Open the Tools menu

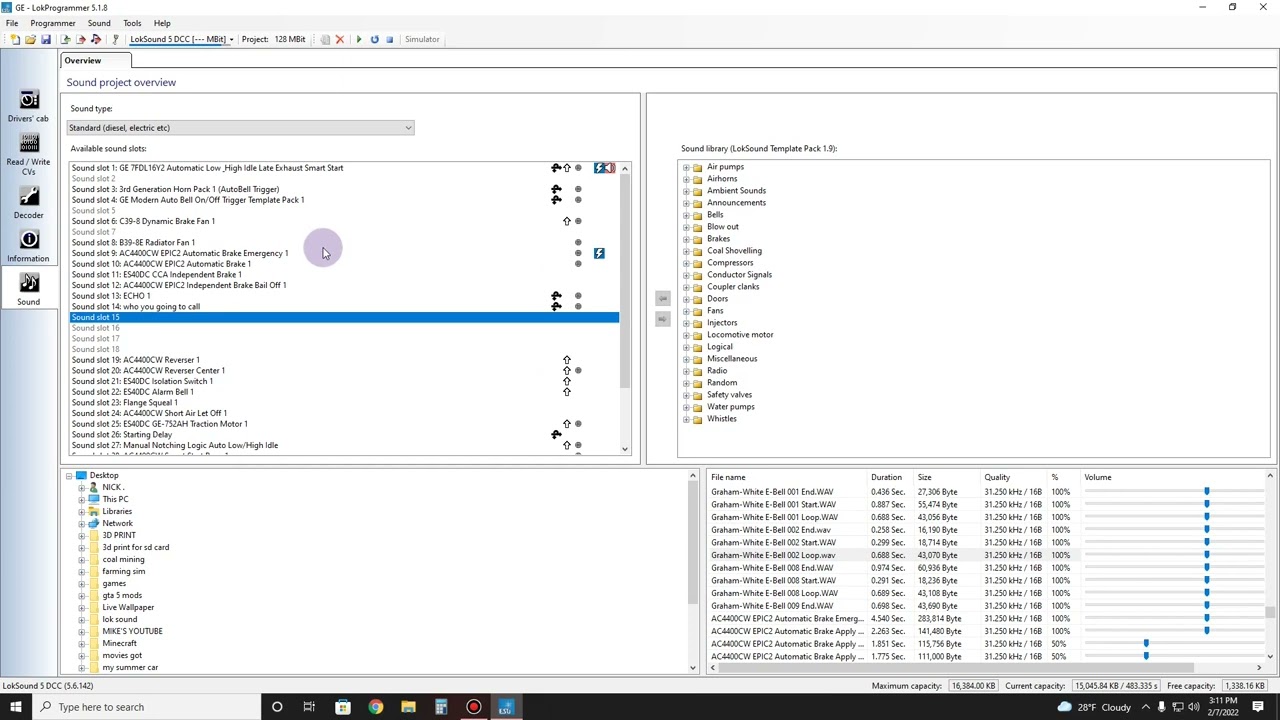coord(132,23)
